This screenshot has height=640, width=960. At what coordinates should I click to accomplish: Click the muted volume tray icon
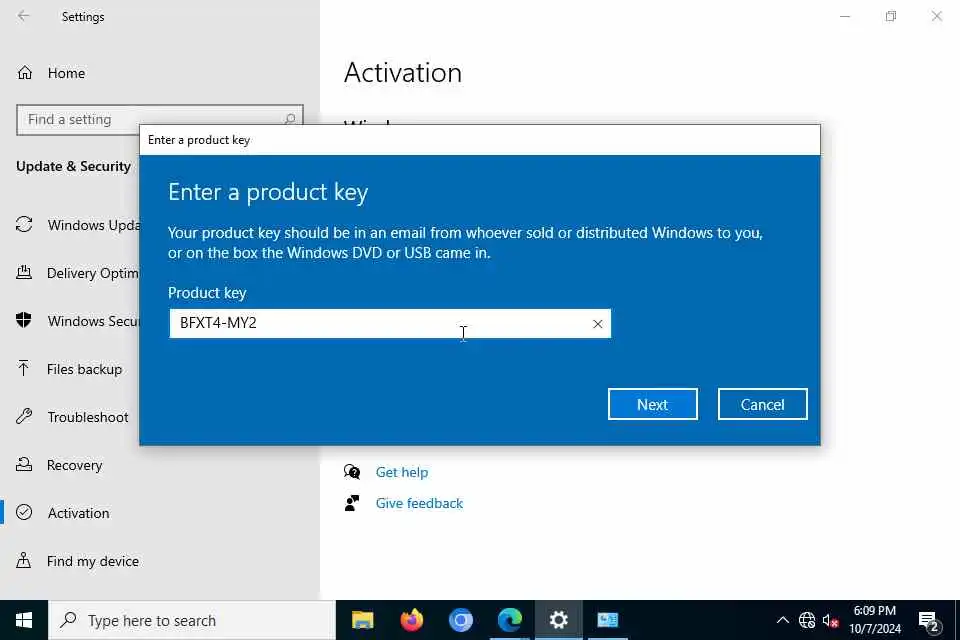830,620
